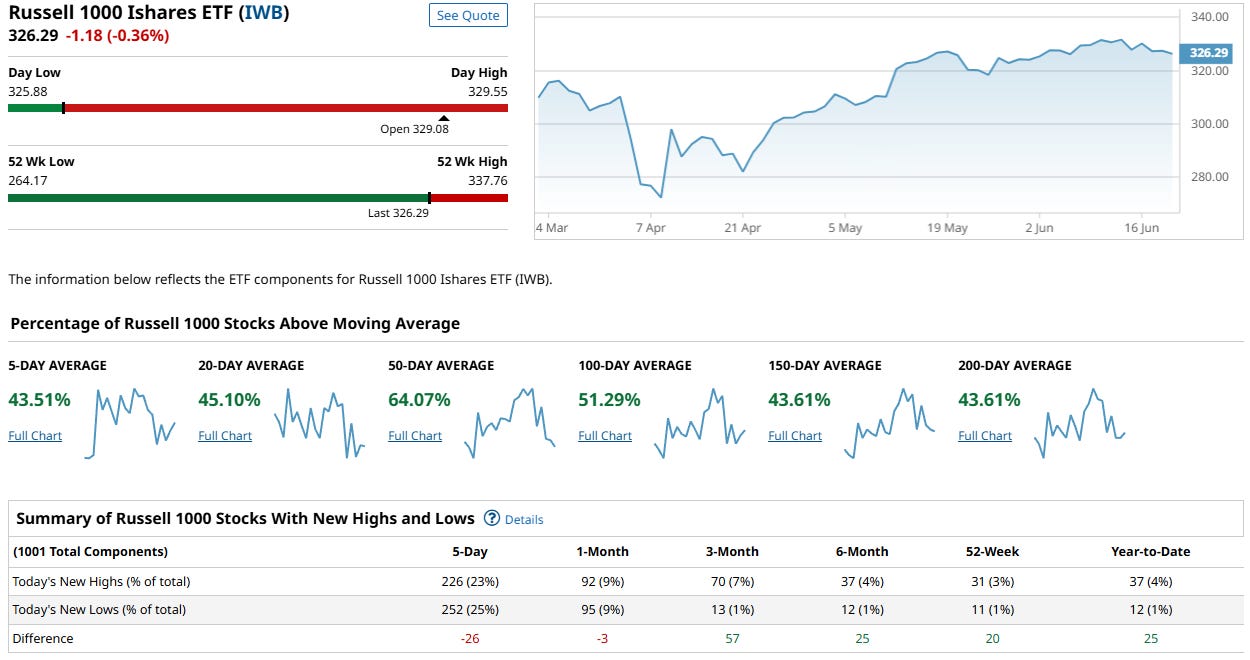Click the (1001 Total Components) label
This screenshot has width=1250, height=660.
[90, 552]
